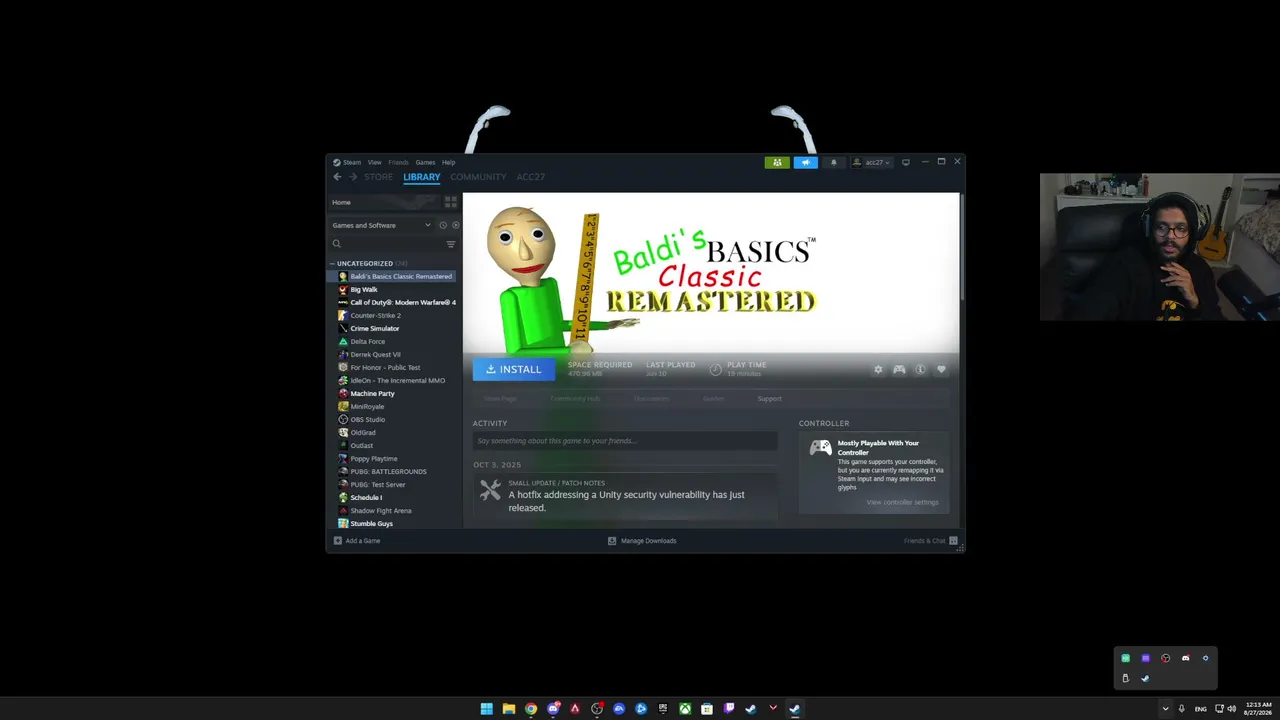Open the Games and Software filter dropdown
The width and height of the screenshot is (1280, 720).
click(x=381, y=225)
